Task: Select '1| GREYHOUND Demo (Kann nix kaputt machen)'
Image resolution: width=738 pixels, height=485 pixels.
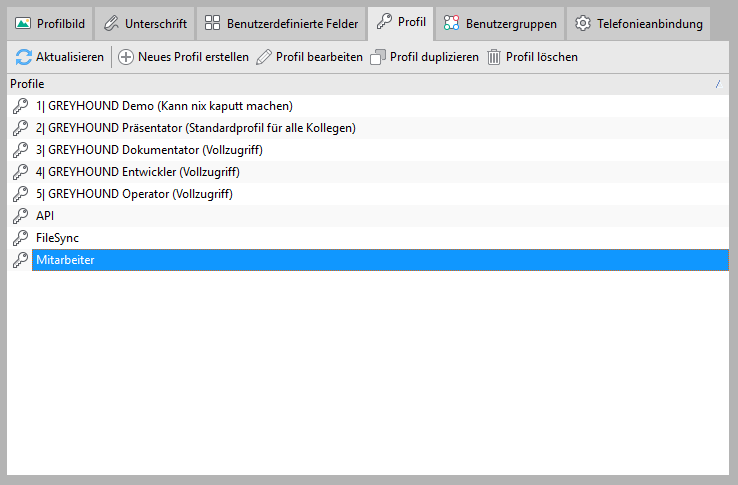Action: [x=368, y=106]
